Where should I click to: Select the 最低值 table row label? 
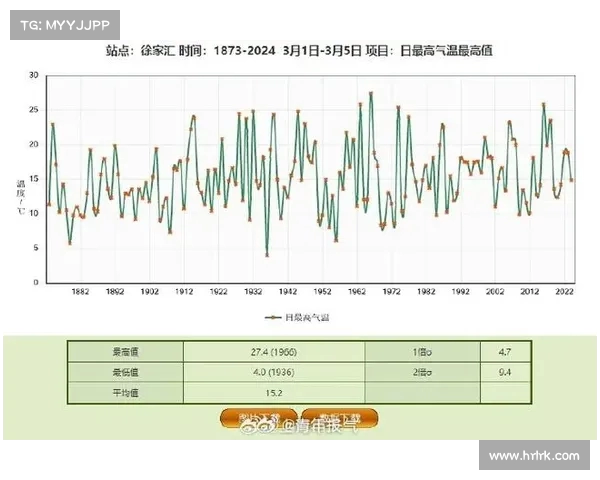tap(125, 372)
